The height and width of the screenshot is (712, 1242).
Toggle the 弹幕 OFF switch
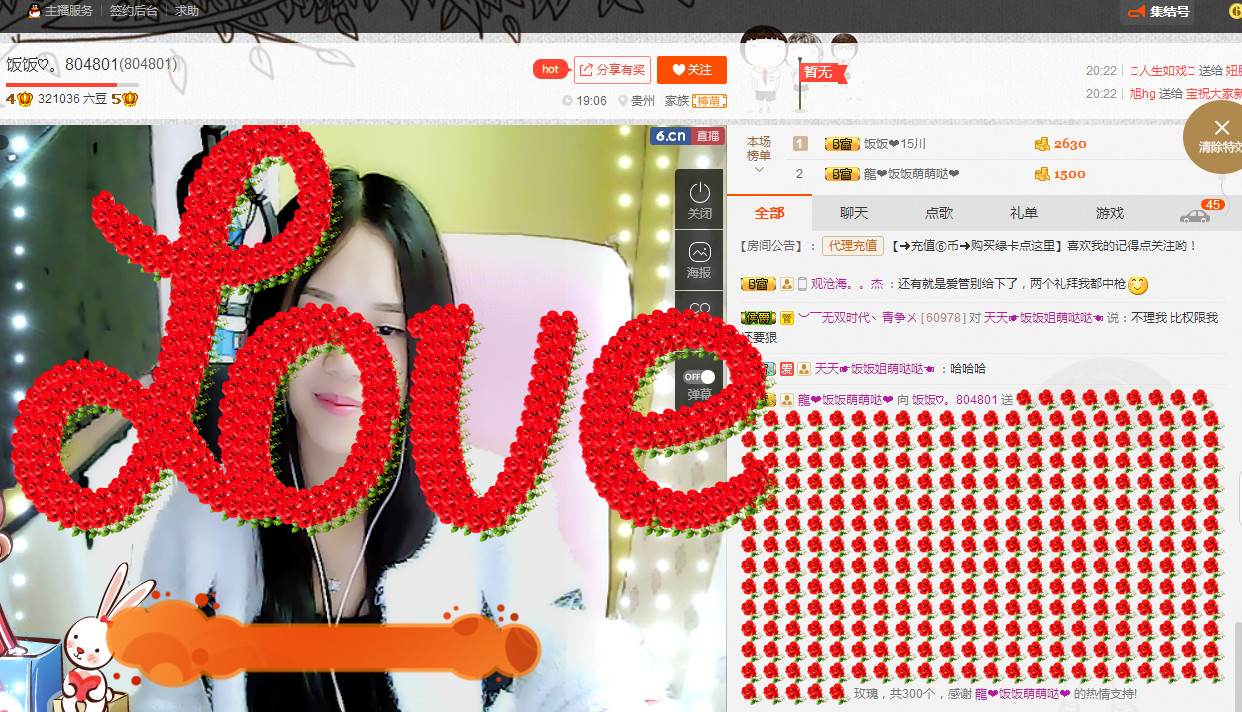(700, 377)
